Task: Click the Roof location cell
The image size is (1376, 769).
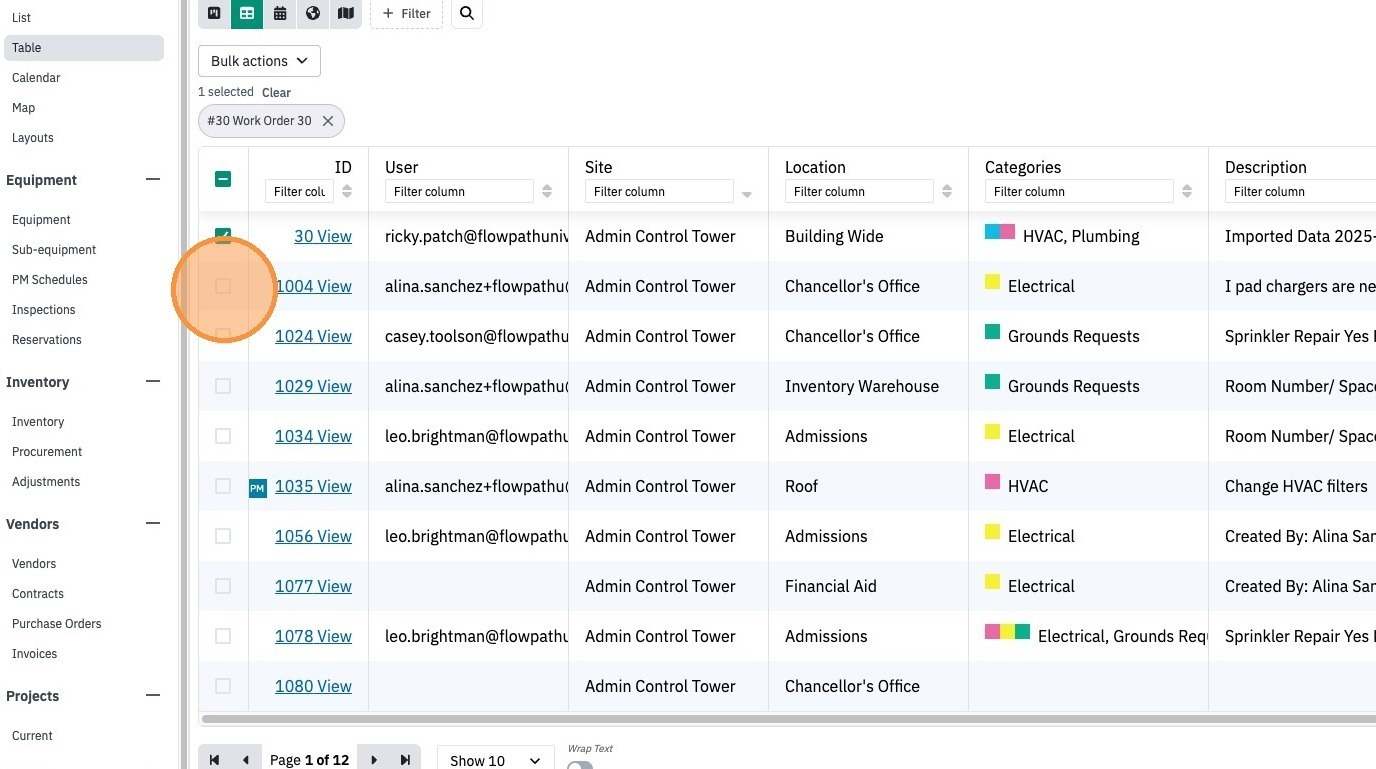Action: [x=801, y=486]
